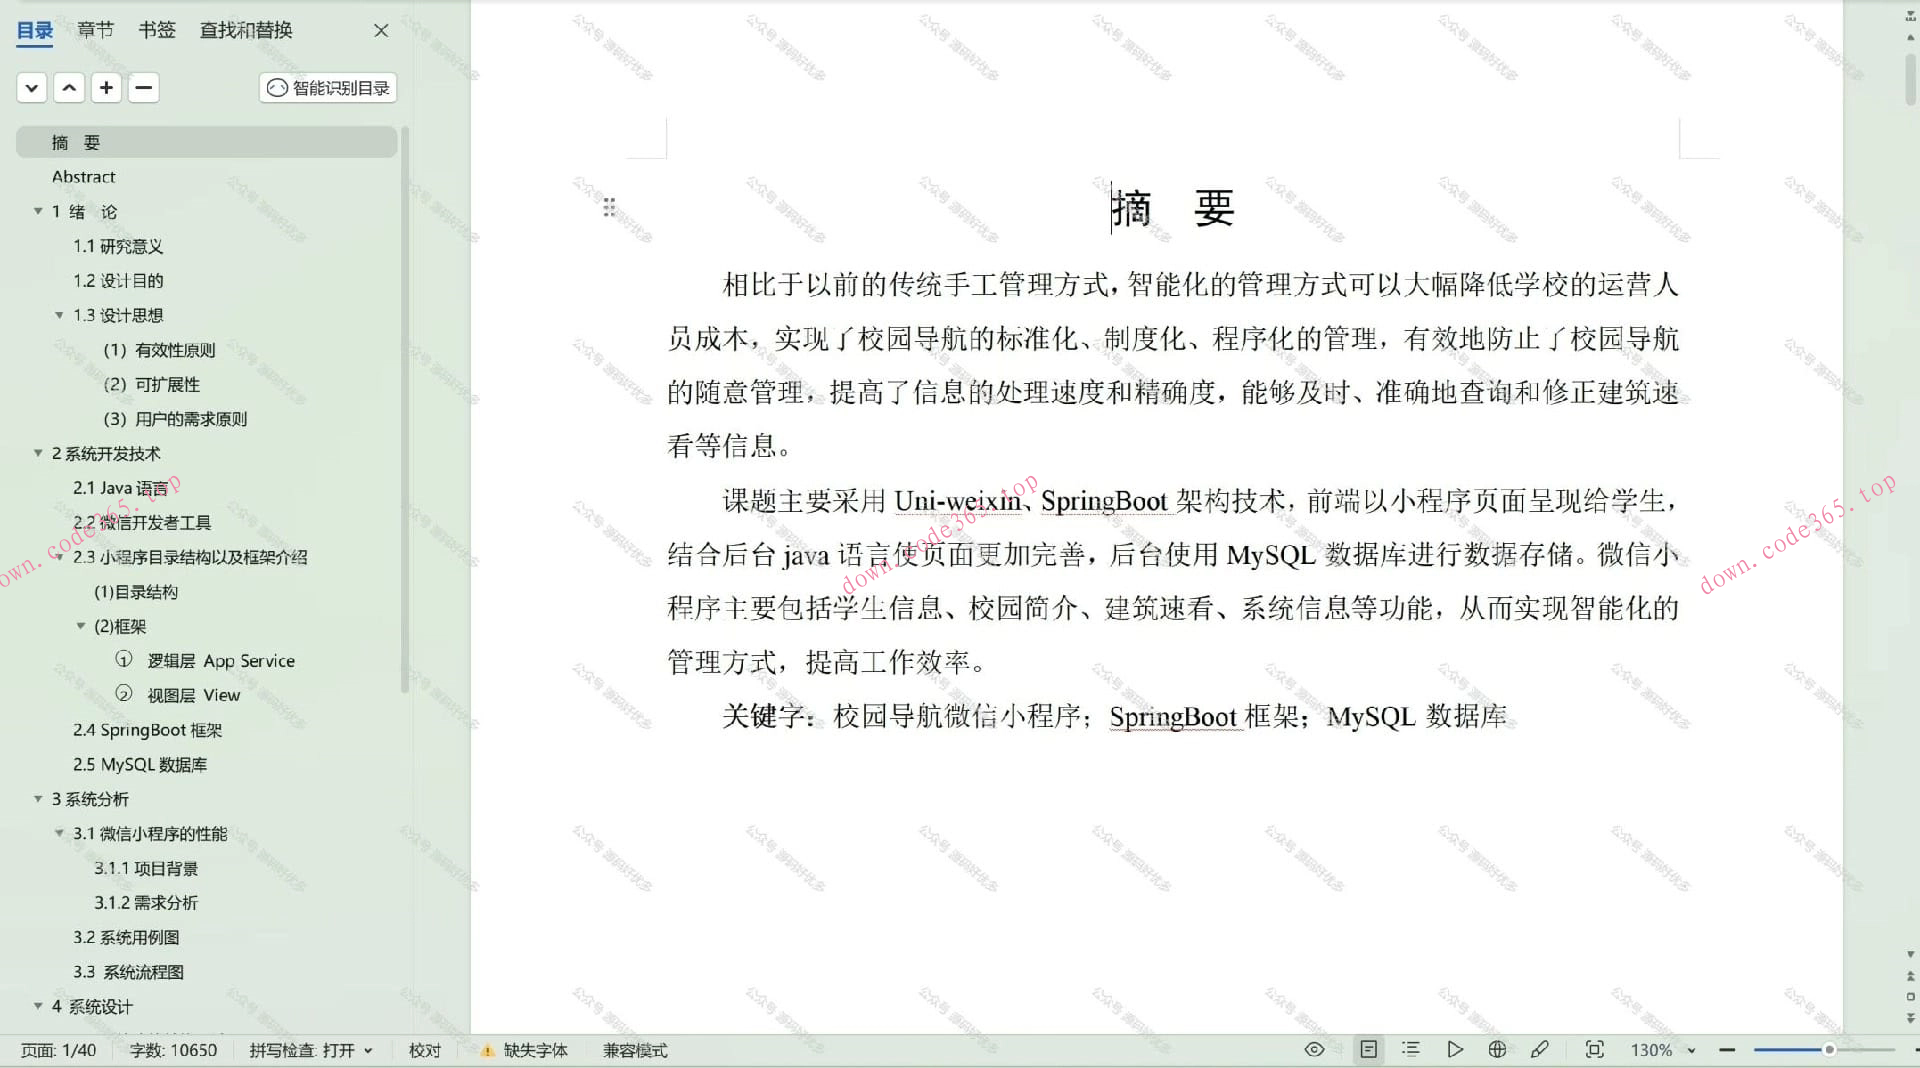Open the 130% zoom level dropdown
Image resolution: width=1920 pixels, height=1068 pixels.
[x=1660, y=1050]
